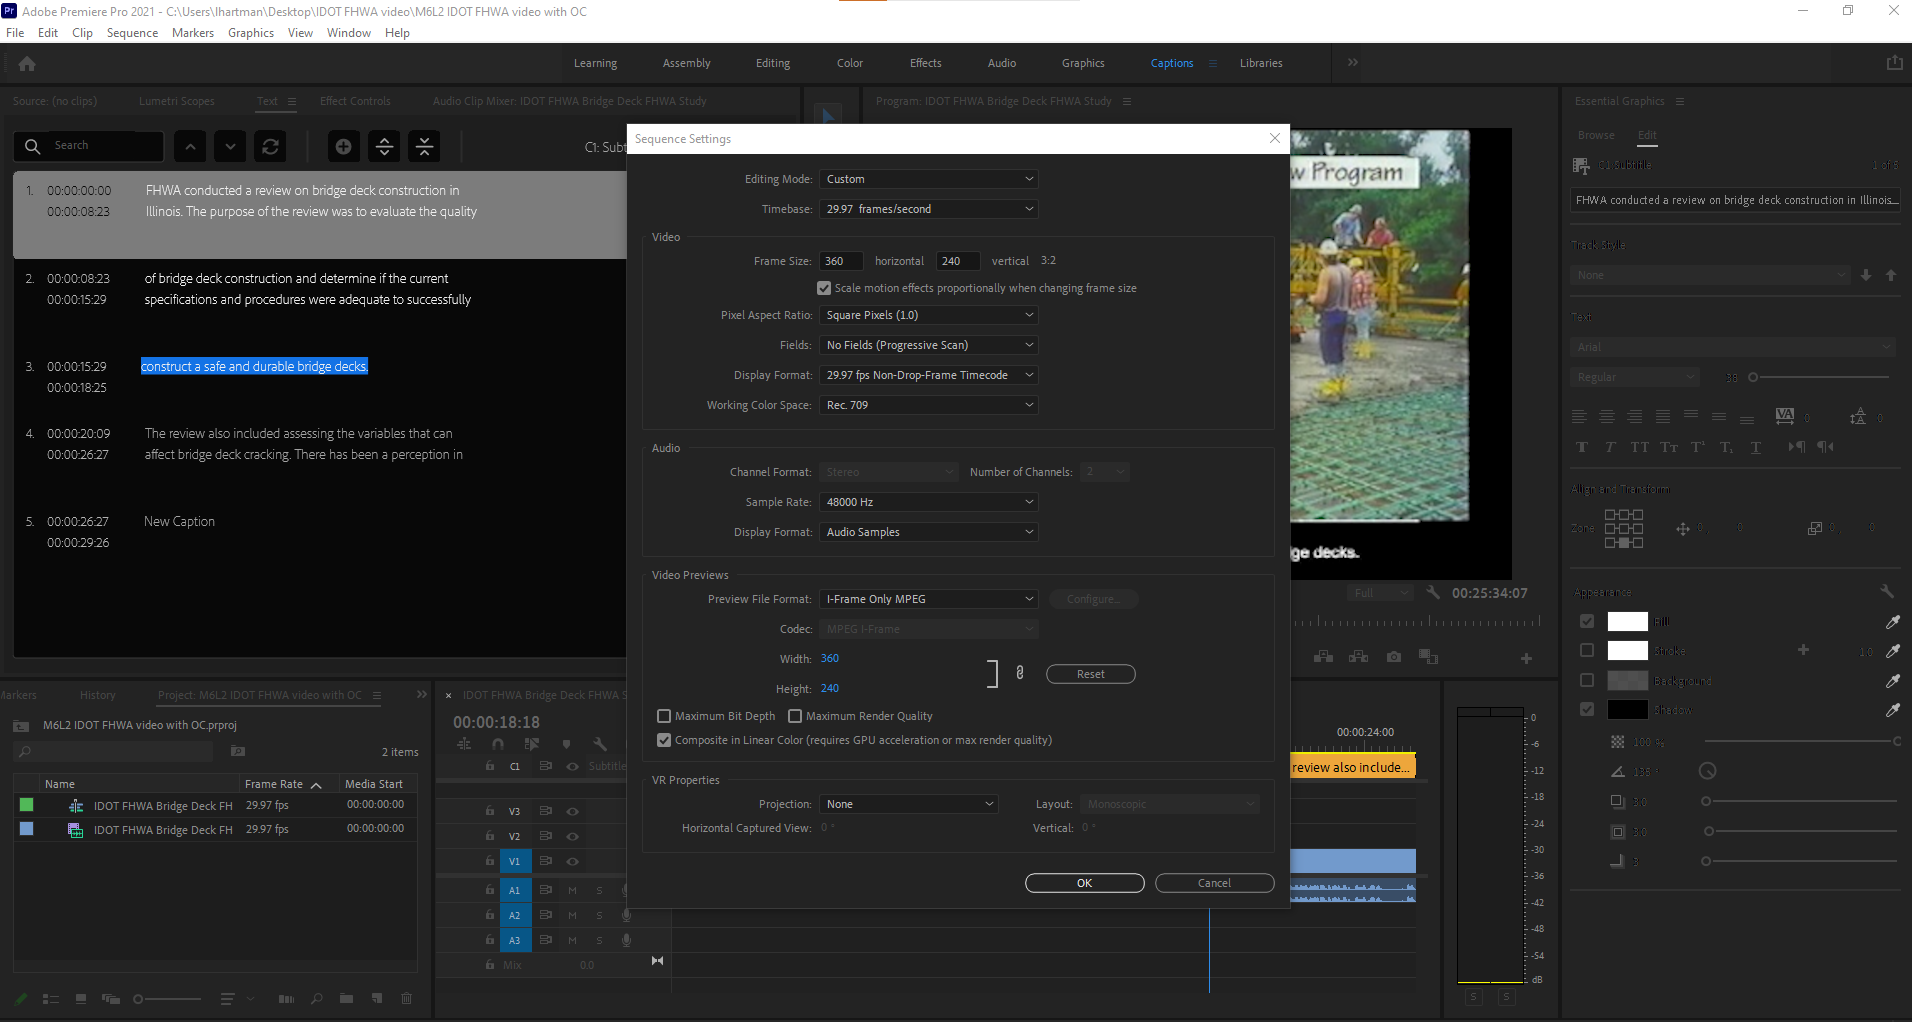Uncheck Scale motion effects proportionally option

click(x=824, y=288)
